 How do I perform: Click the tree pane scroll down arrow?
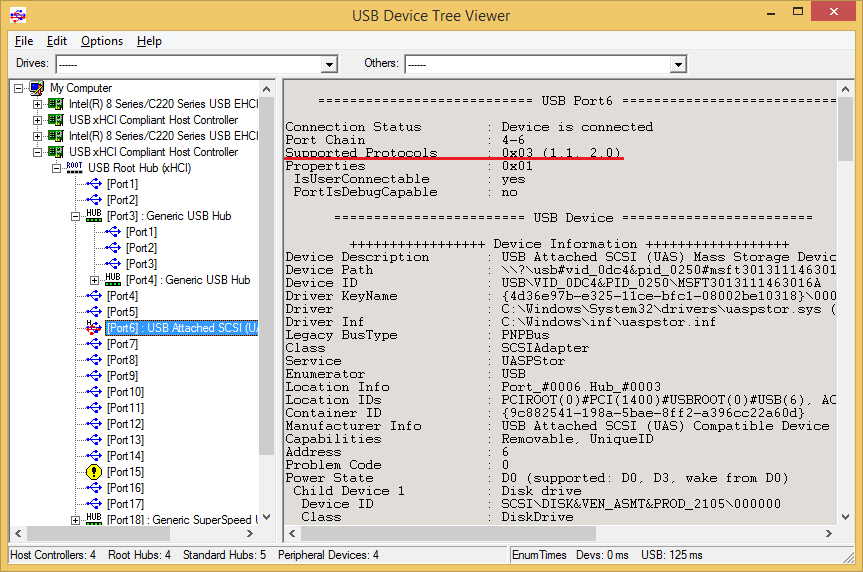(266, 517)
